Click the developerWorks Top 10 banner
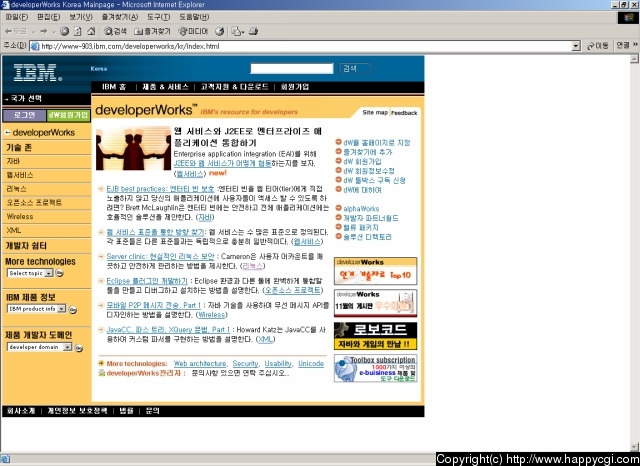 coord(376,271)
